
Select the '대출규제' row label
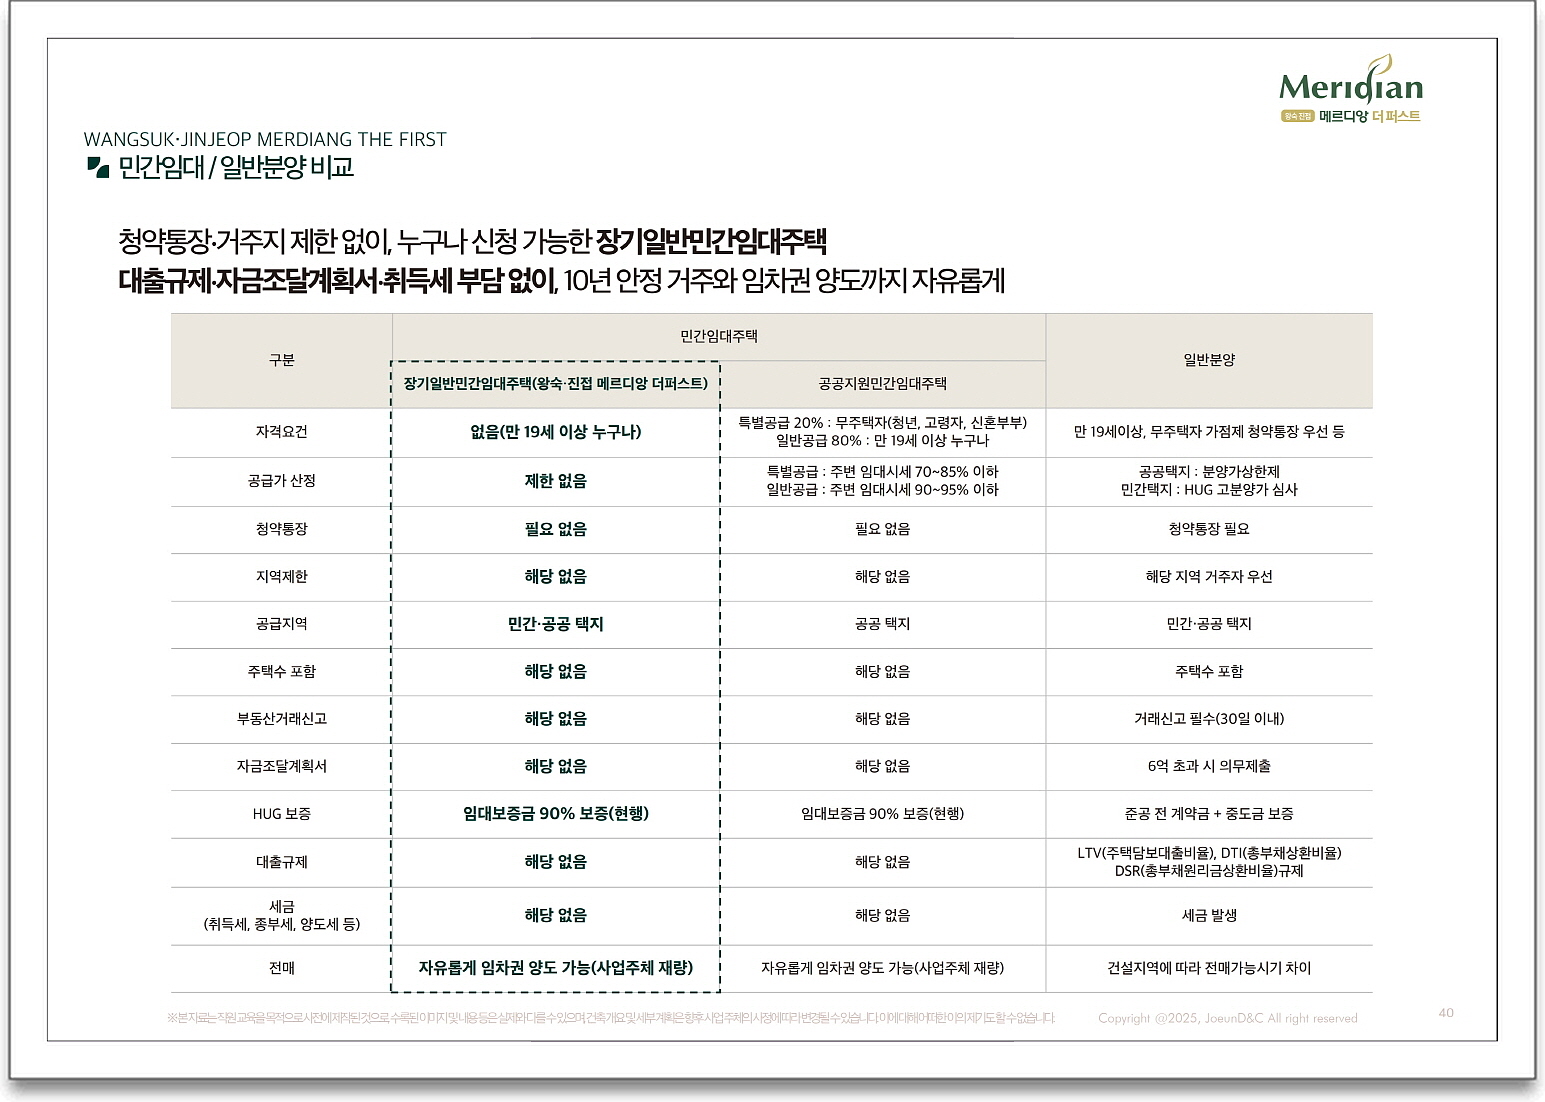coord(282,862)
